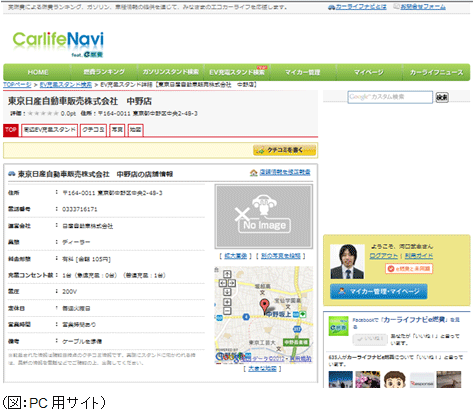Click the 中野坂上 station label on map
The height and width of the screenshot is (414, 473).
(278, 314)
